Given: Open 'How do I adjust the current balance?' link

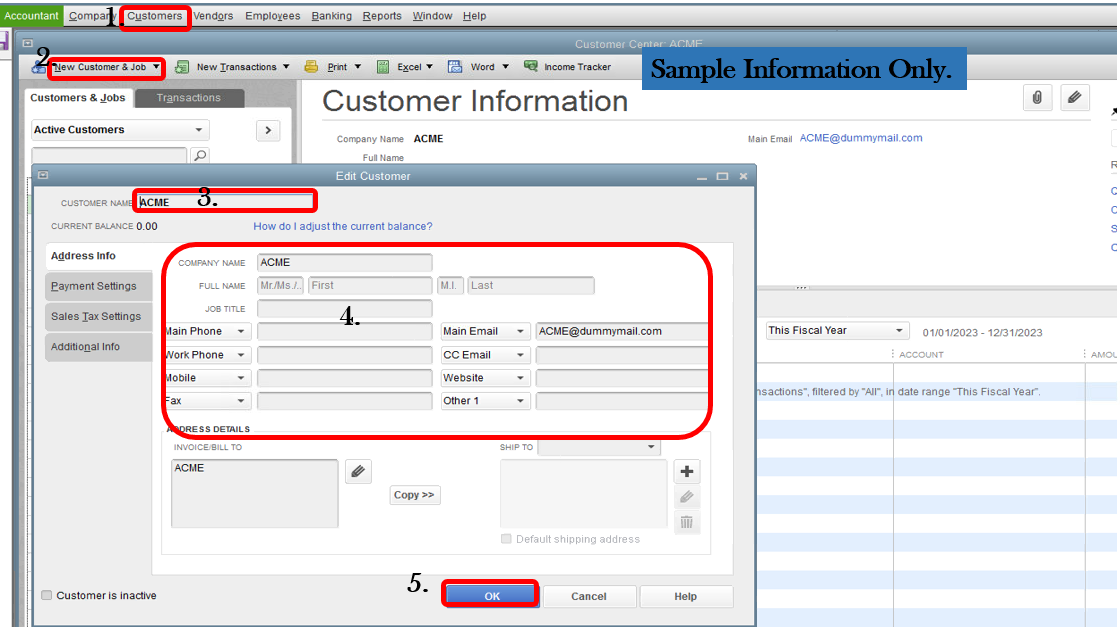Looking at the screenshot, I should coord(343,226).
